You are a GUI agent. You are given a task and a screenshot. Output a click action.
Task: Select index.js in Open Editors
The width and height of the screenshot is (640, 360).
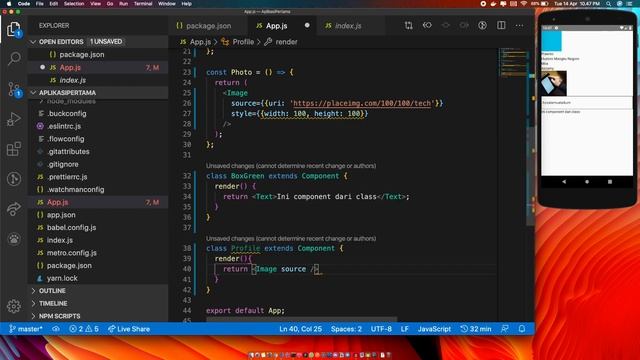pyautogui.click(x=98, y=80)
